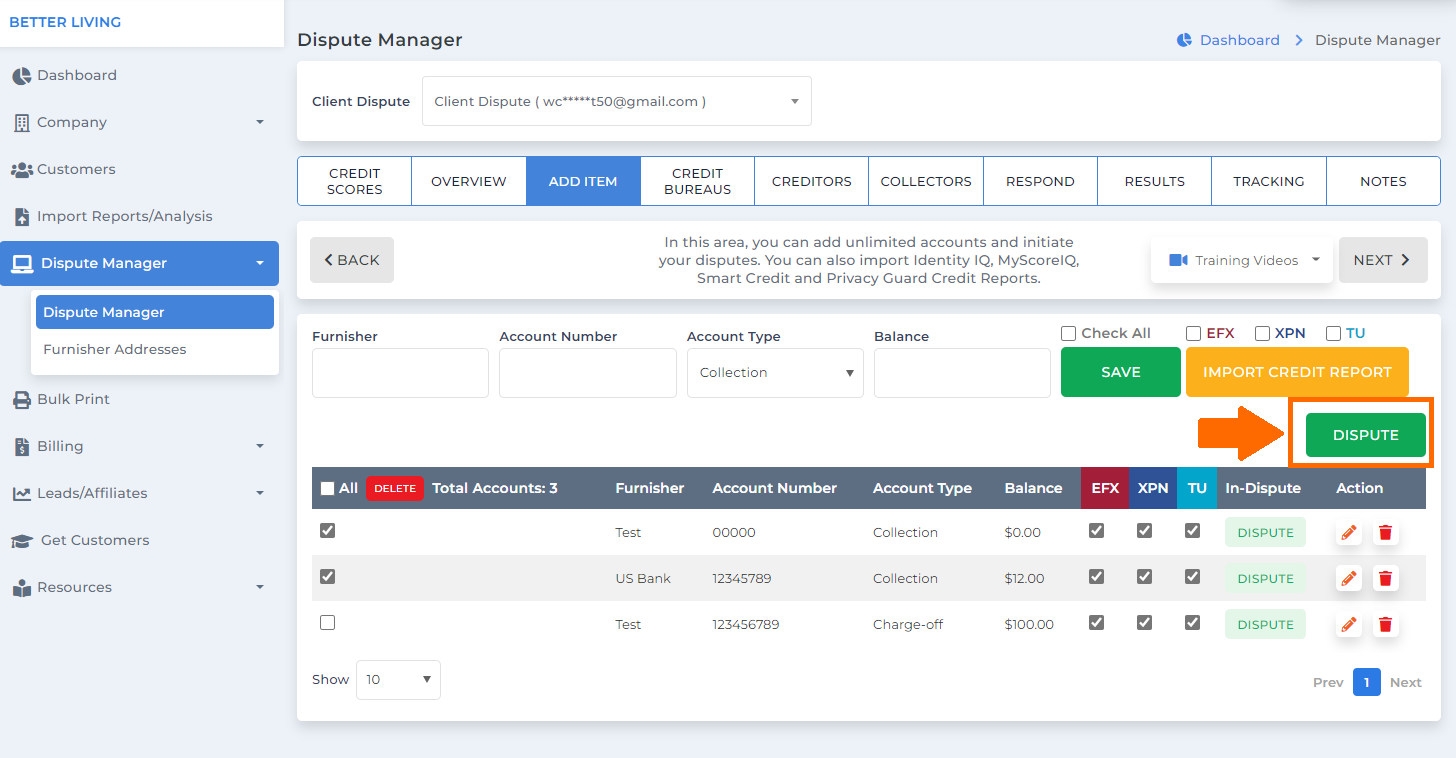Image resolution: width=1456 pixels, height=758 pixels.
Task: Expand the Company sidebar menu
Action: [x=260, y=123]
